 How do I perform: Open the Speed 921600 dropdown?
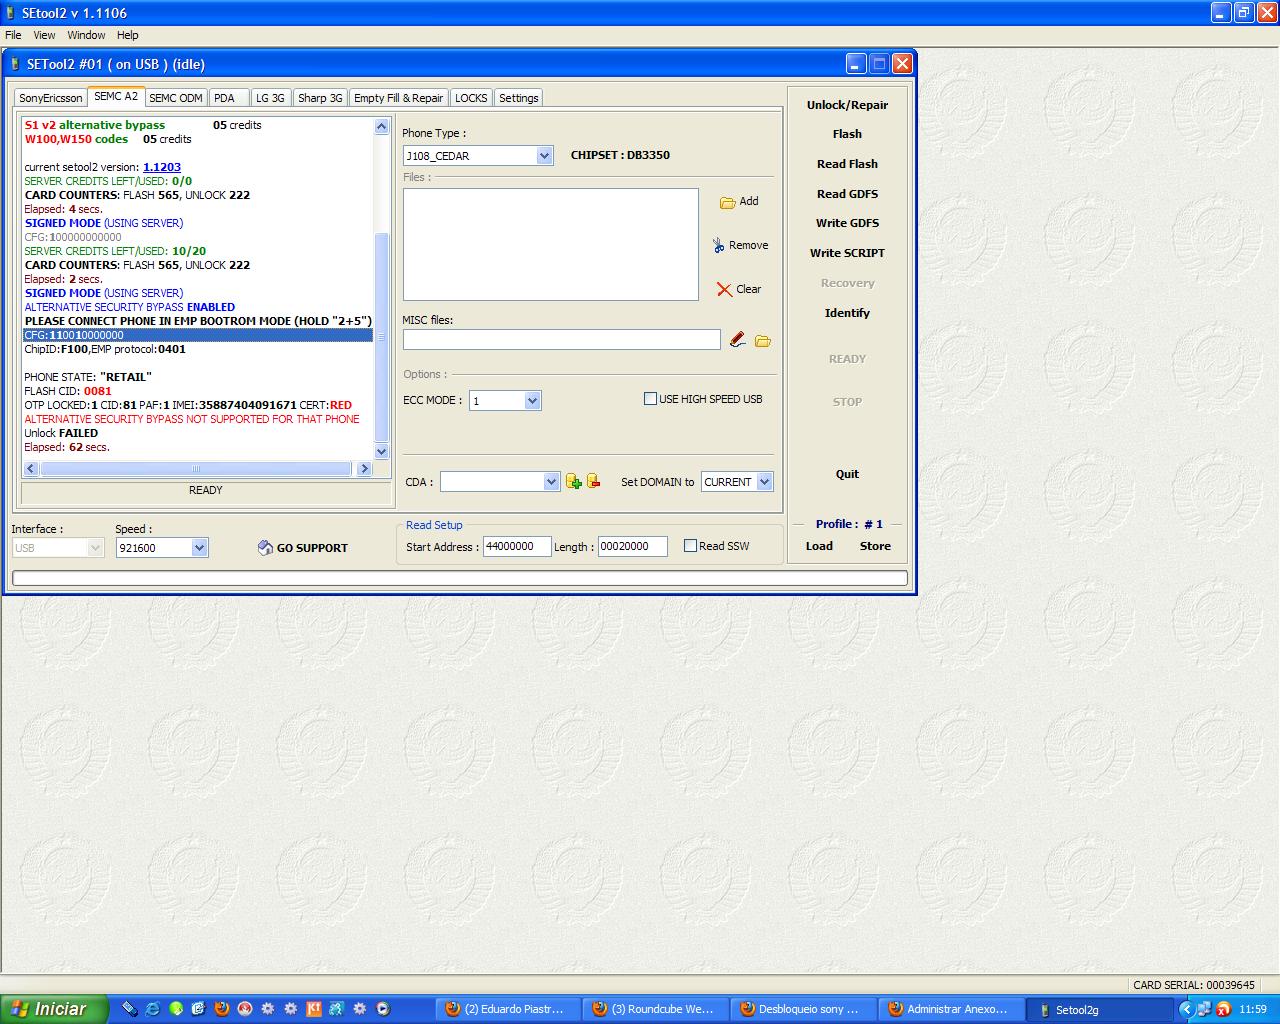199,548
